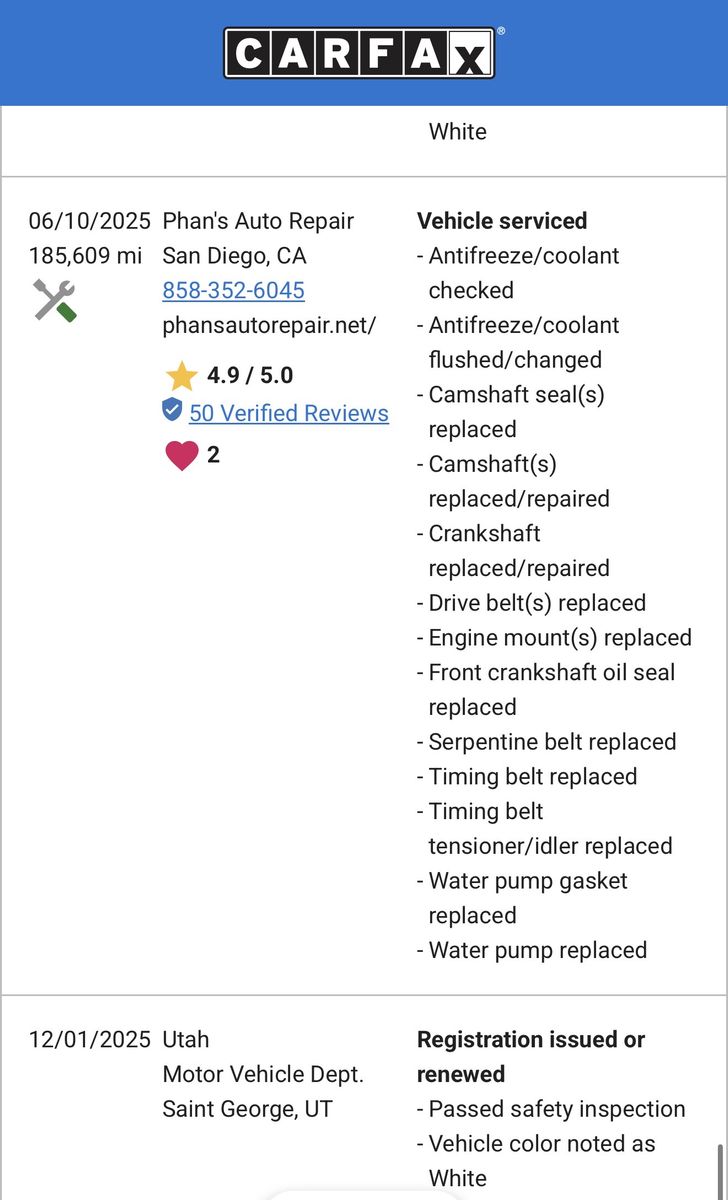Click the 185,609 mi odometer reading
Screen dimensions: 728x1200
[85, 256]
